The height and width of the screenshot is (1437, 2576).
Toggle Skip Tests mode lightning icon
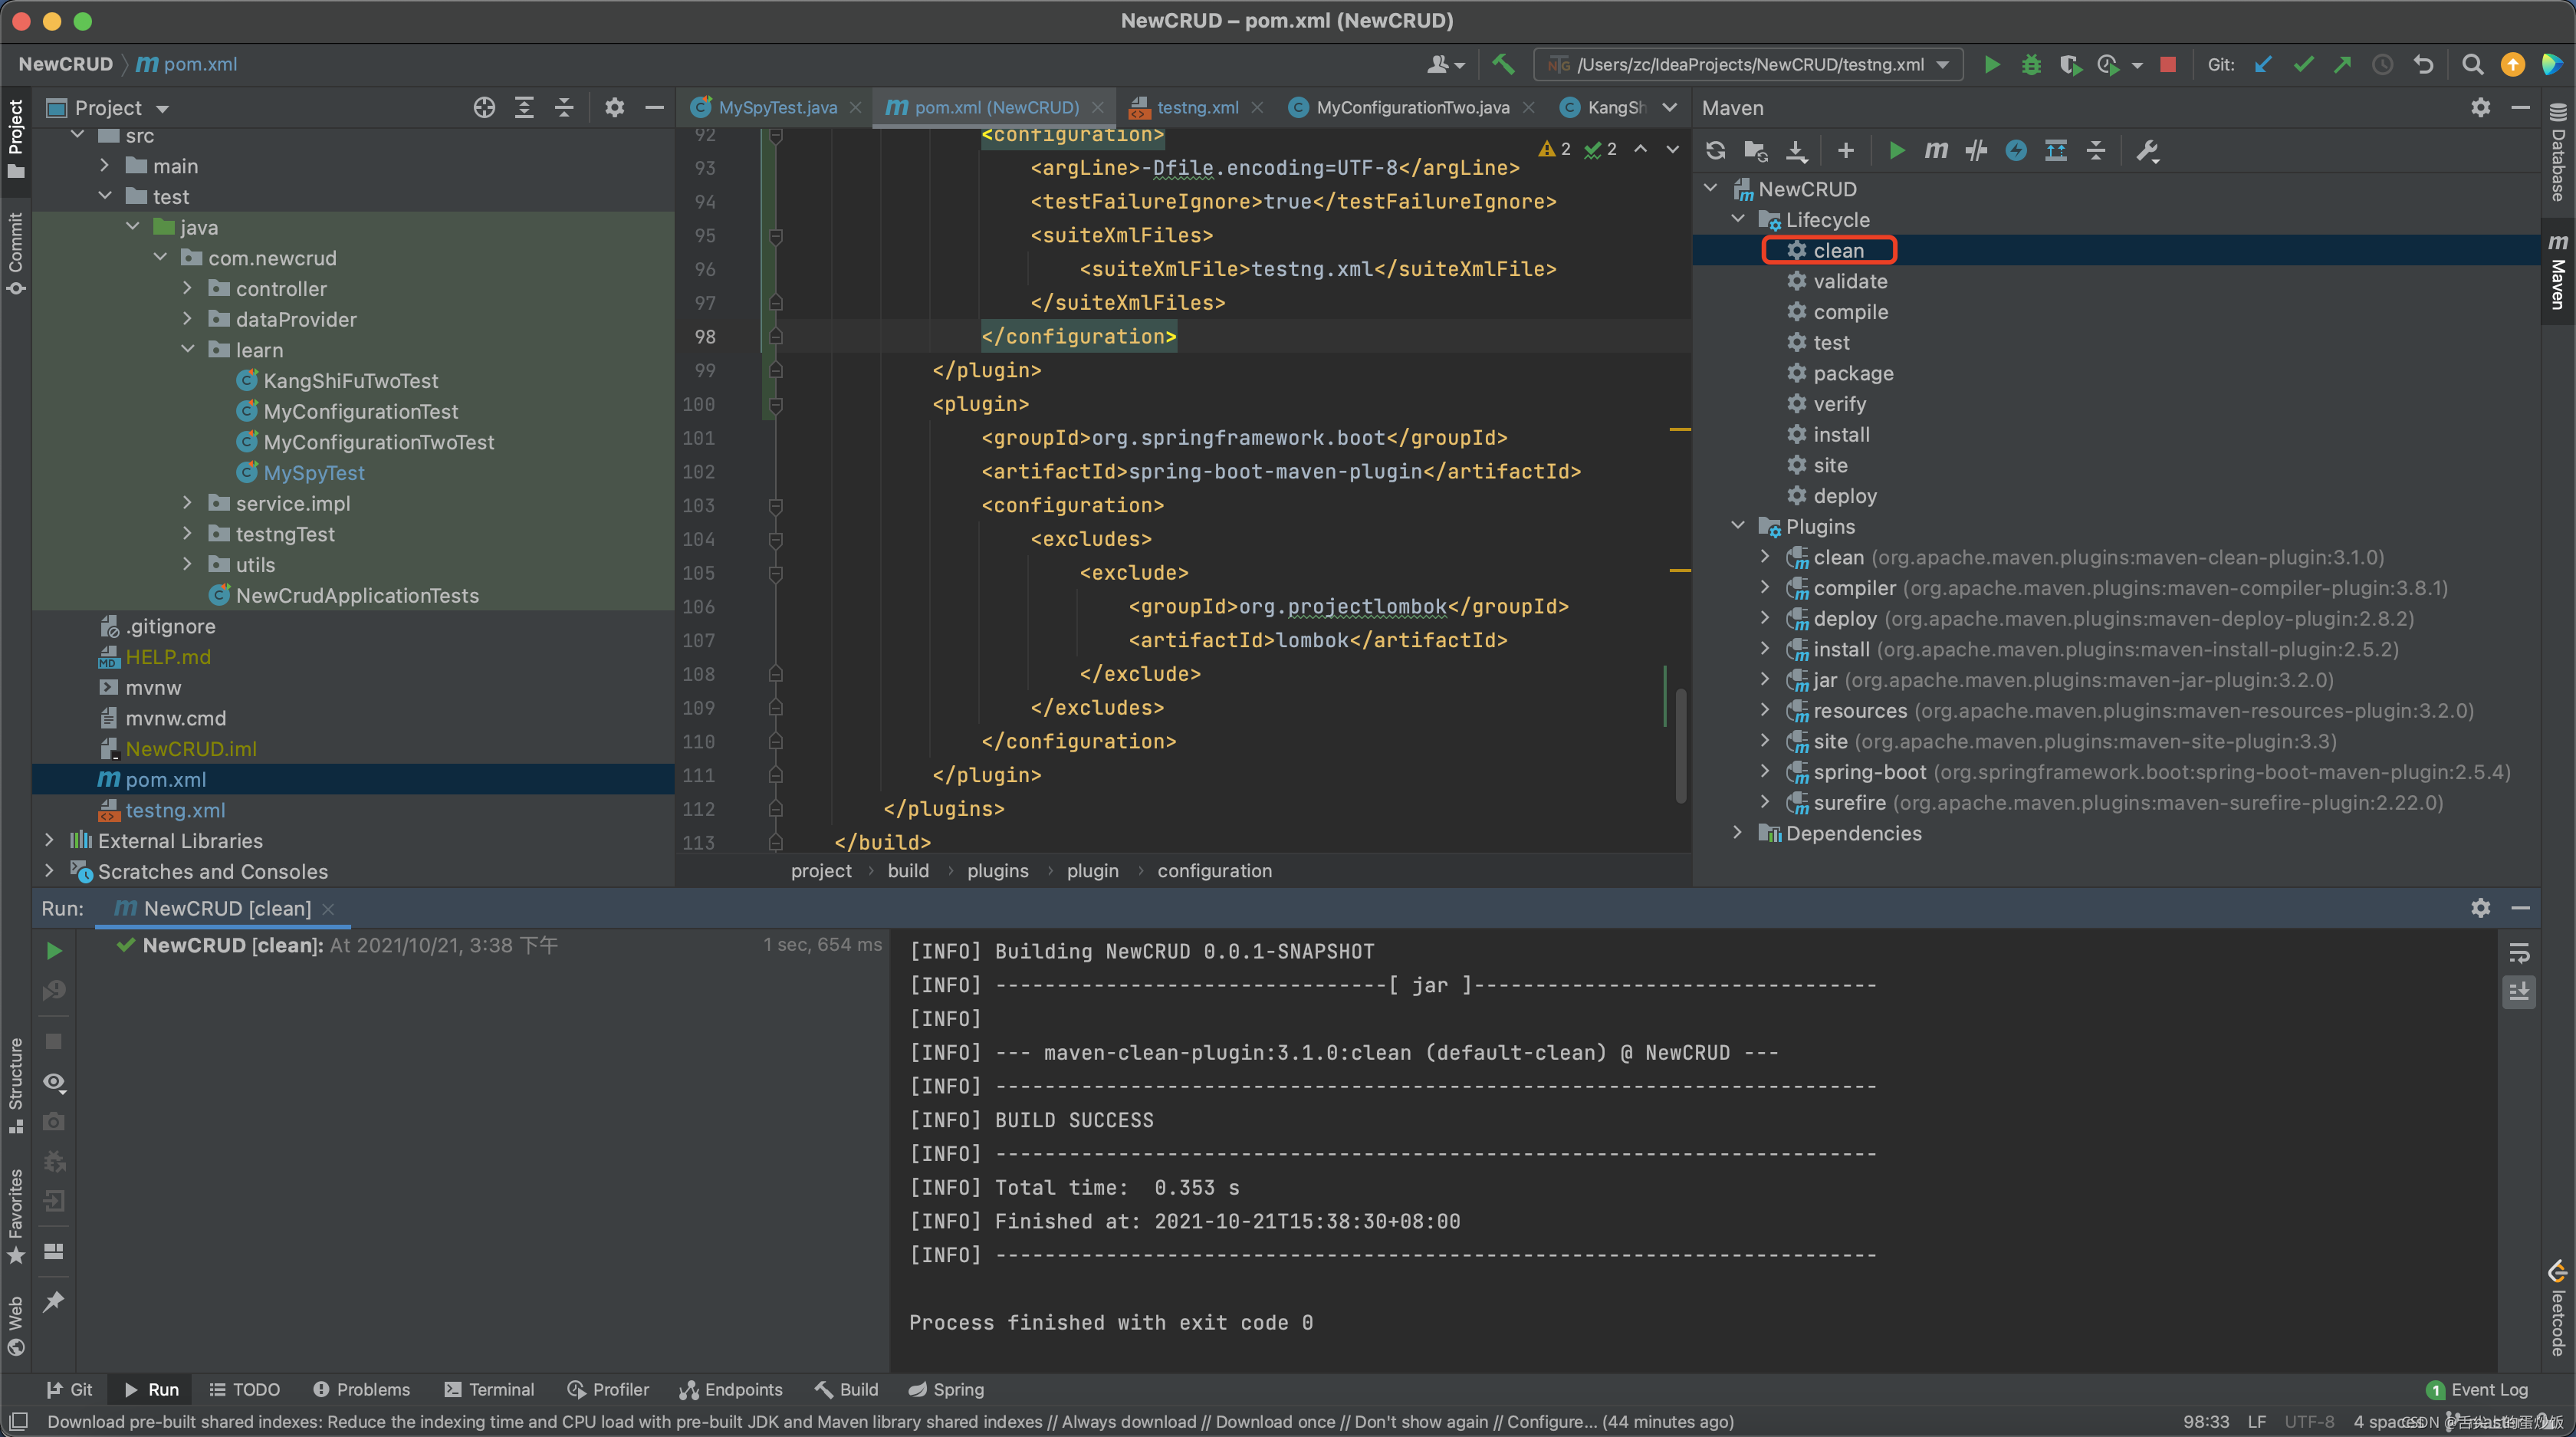coord(2016,151)
